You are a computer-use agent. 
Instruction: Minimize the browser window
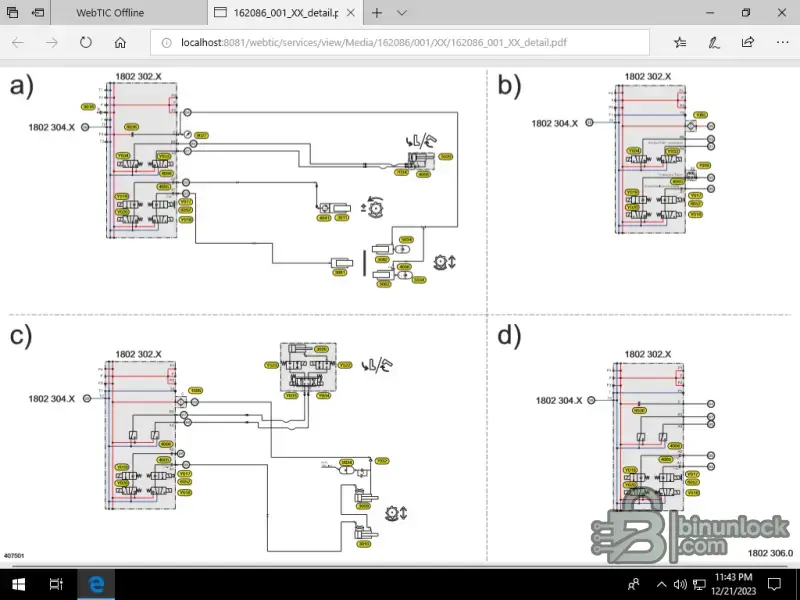tap(710, 13)
